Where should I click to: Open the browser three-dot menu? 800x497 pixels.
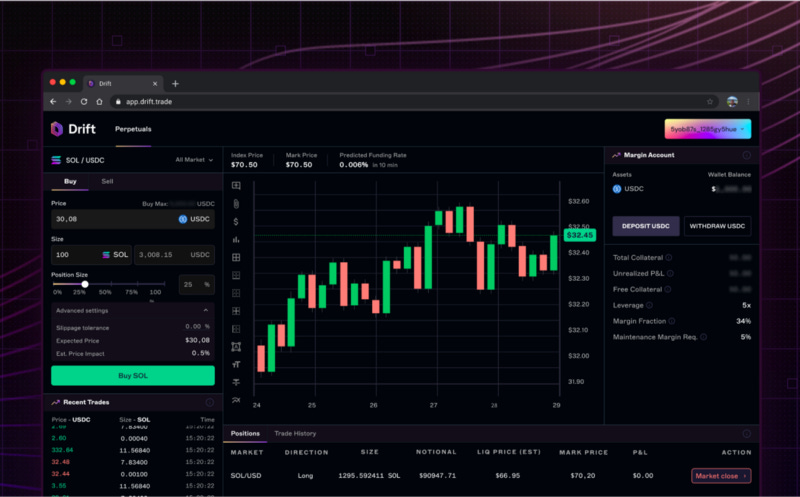748,102
